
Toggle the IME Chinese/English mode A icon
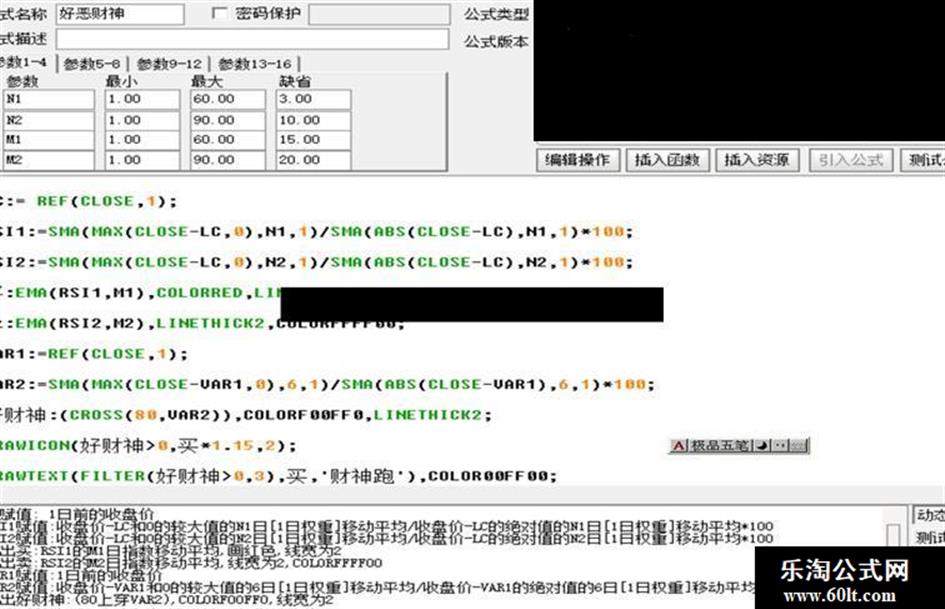point(679,446)
